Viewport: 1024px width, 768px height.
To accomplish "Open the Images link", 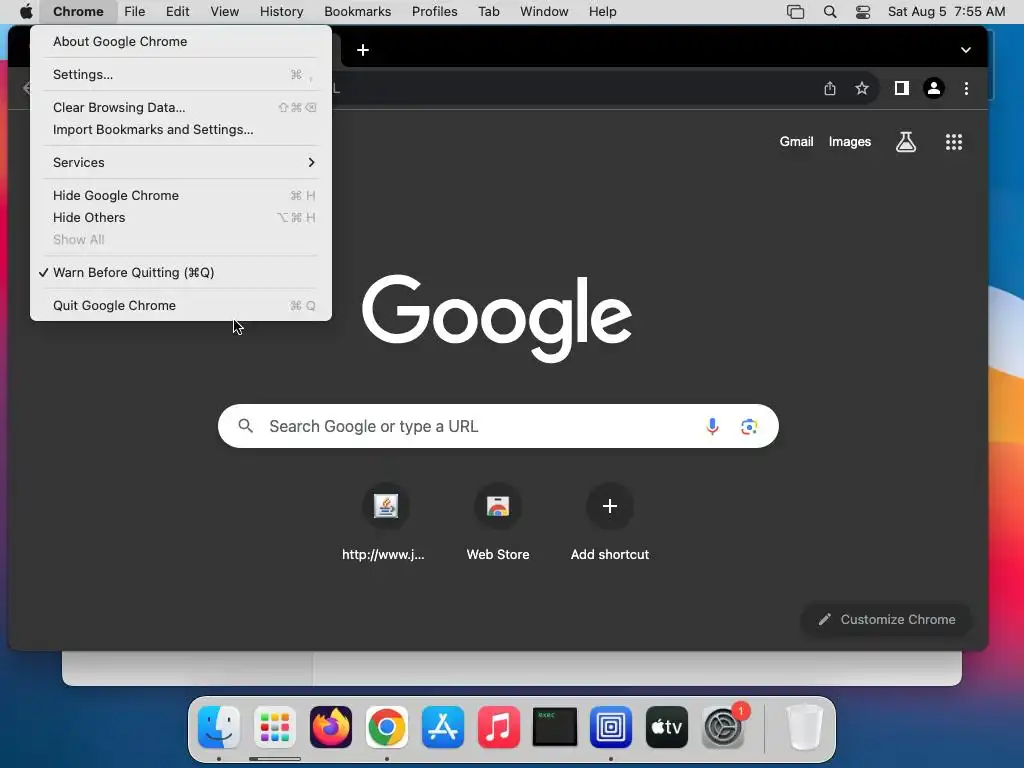I will tap(850, 142).
